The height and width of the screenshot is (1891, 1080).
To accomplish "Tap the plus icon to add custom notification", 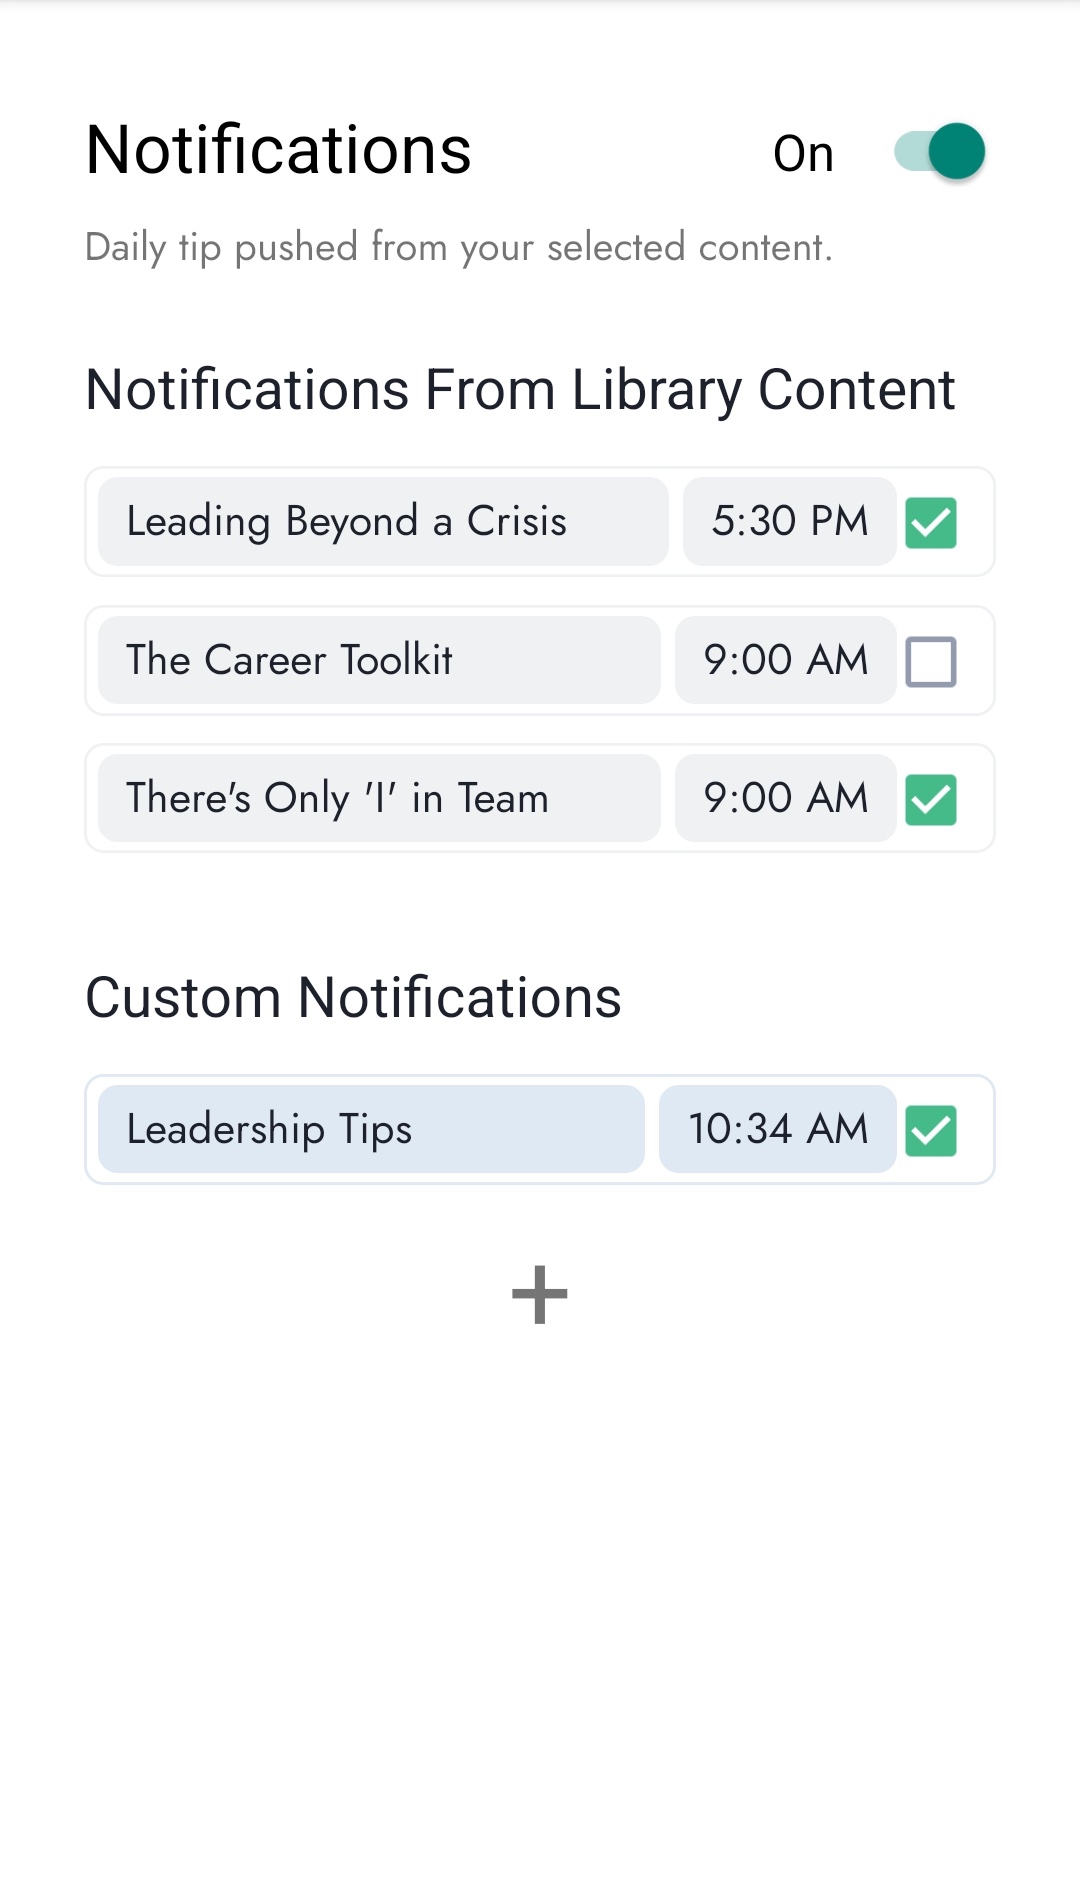I will tap(540, 1295).
